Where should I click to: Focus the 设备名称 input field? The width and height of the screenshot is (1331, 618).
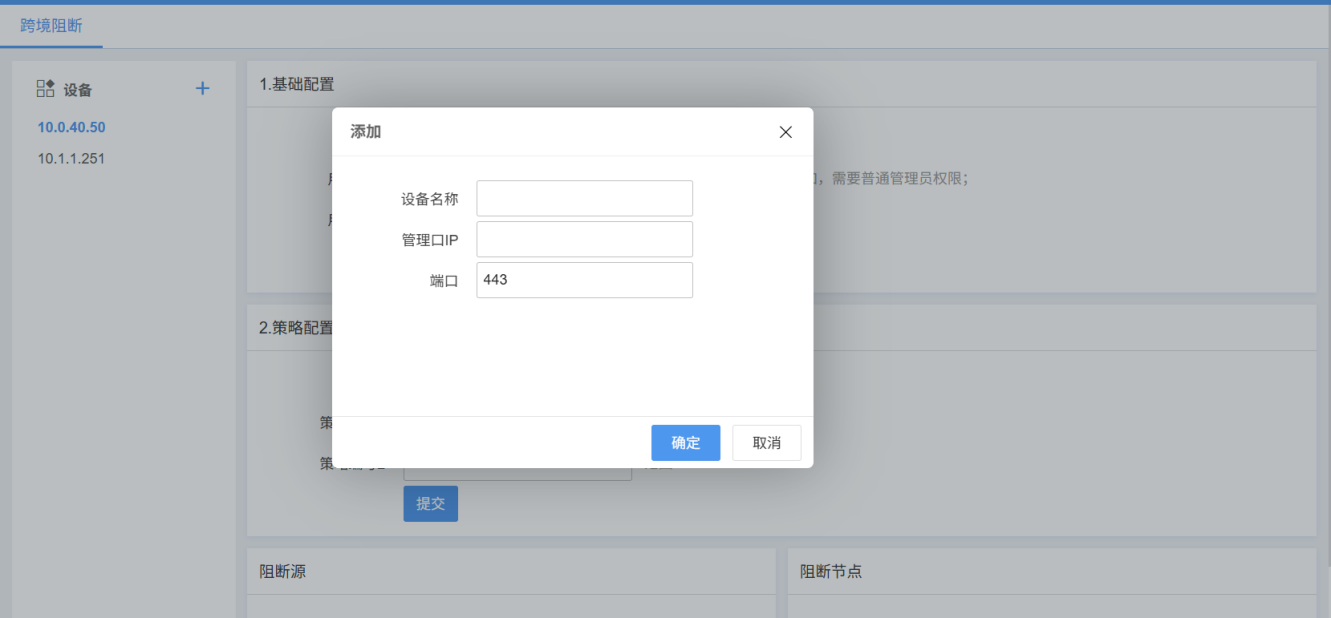pos(584,198)
